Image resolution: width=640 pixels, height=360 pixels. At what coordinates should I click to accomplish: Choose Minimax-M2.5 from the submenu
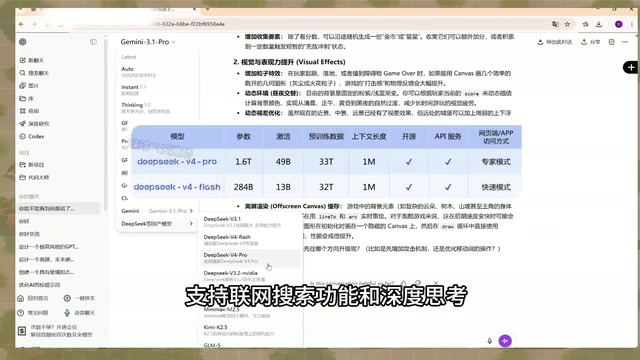click(x=237, y=312)
